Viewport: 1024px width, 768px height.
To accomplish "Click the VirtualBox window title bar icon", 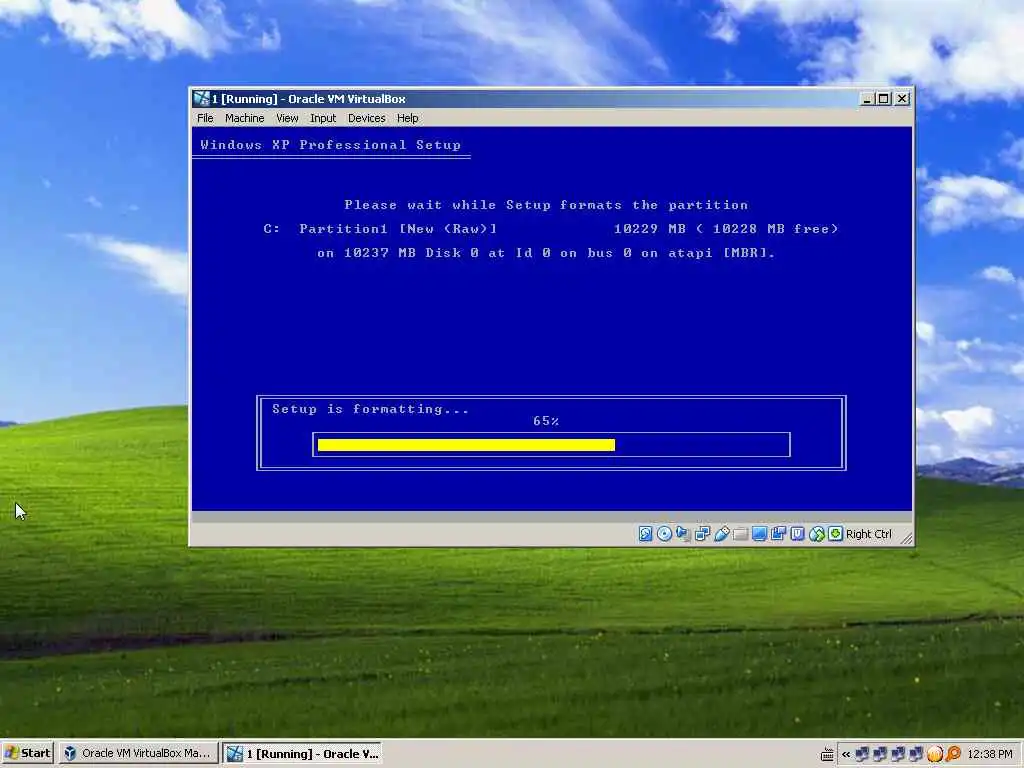I will [x=201, y=99].
